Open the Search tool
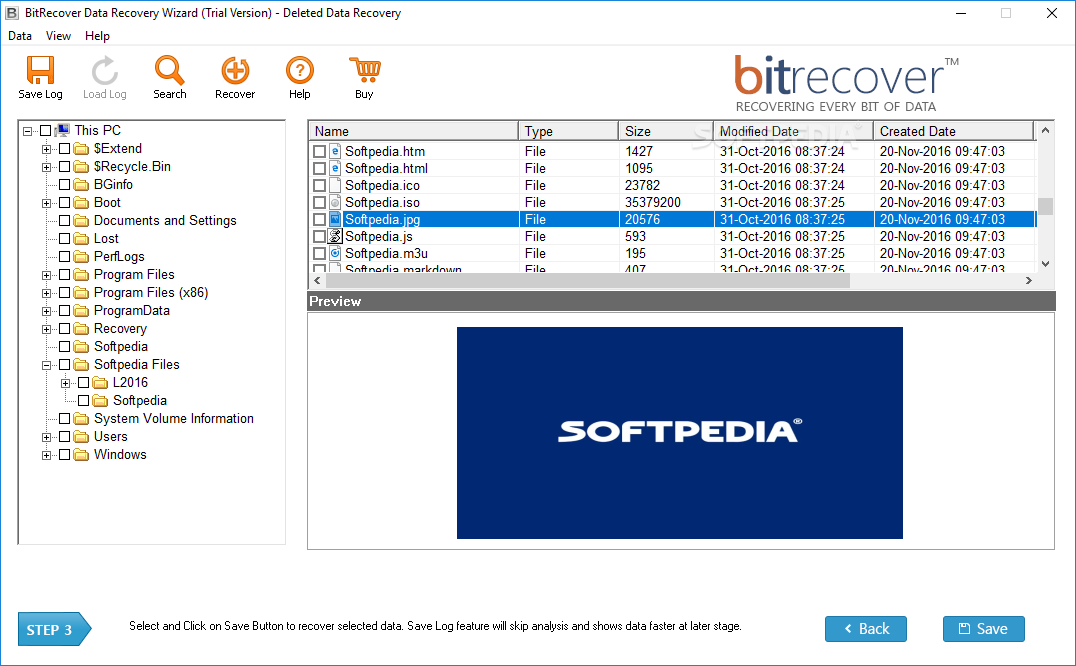Screen dimensions: 1076x666 tap(169, 70)
